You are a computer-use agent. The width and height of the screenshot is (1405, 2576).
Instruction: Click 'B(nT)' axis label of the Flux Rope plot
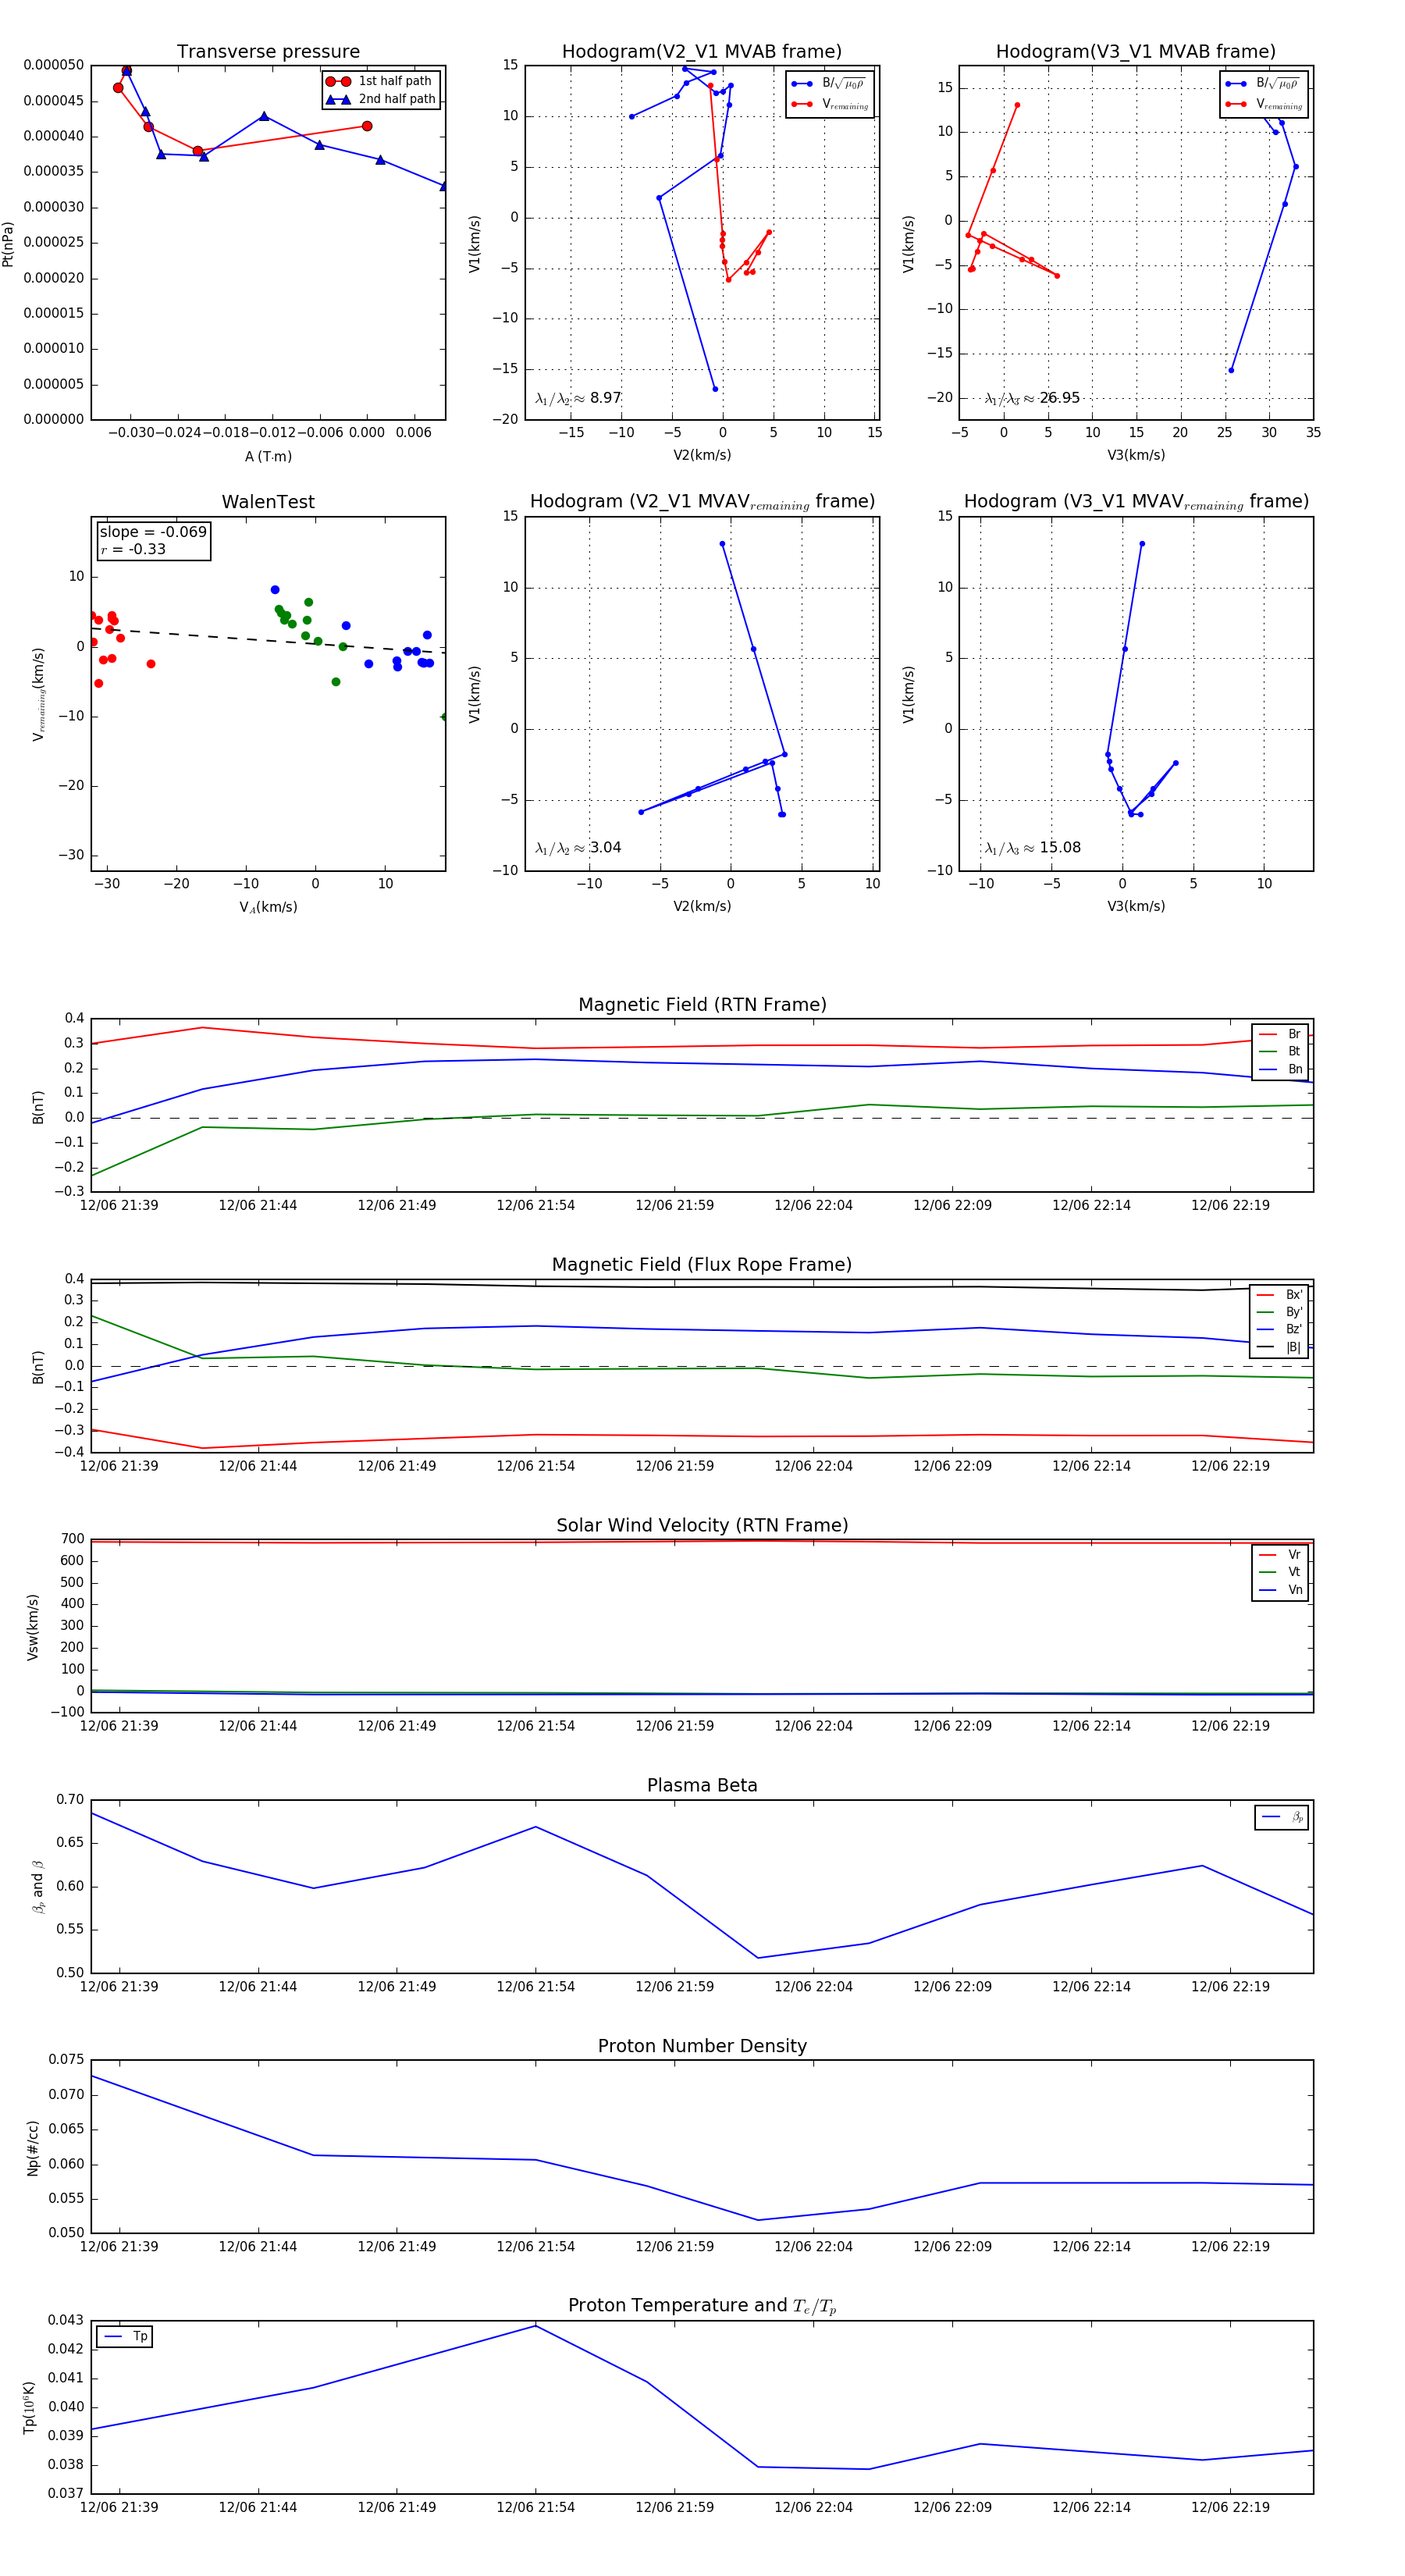click(x=39, y=1366)
